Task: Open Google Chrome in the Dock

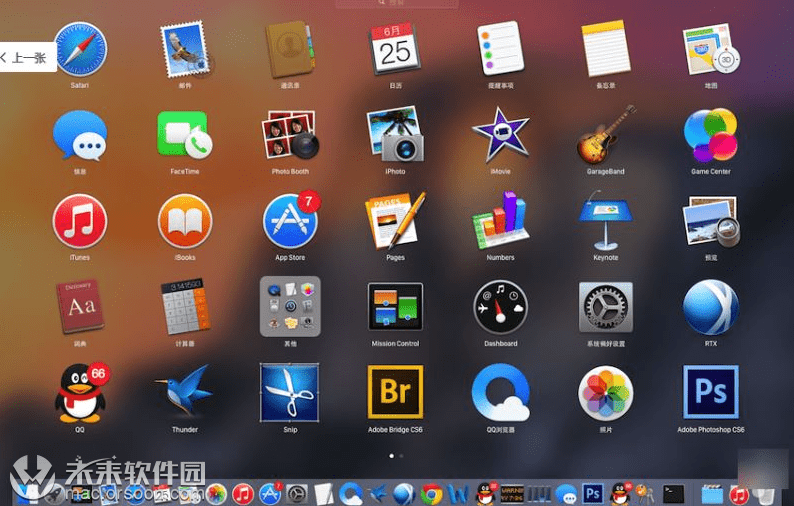Action: pos(431,493)
